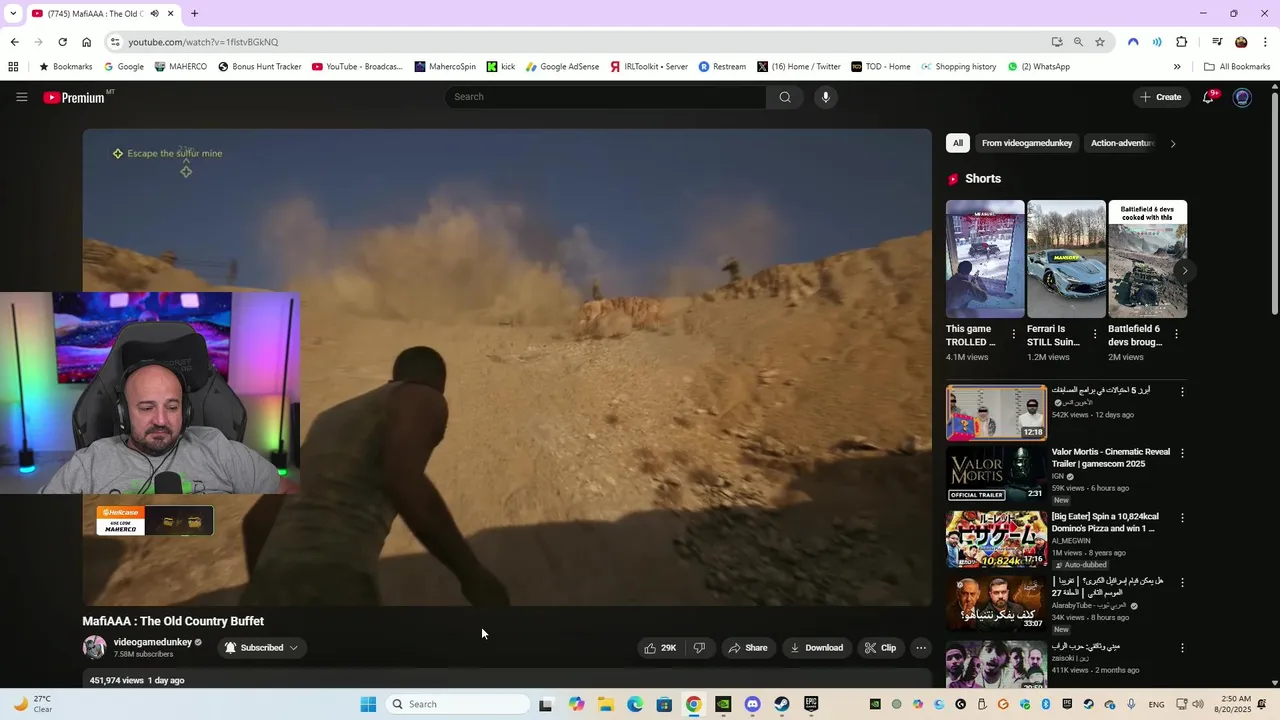The width and height of the screenshot is (1280, 720).
Task: Click the address bar URL
Action: click(x=203, y=42)
